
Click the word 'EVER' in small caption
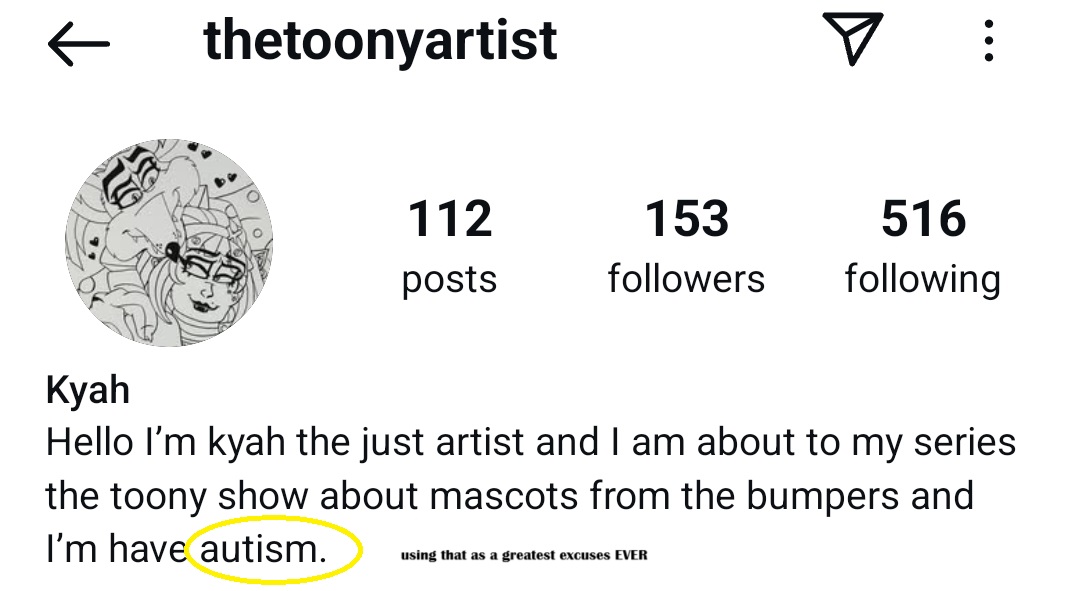pos(629,555)
